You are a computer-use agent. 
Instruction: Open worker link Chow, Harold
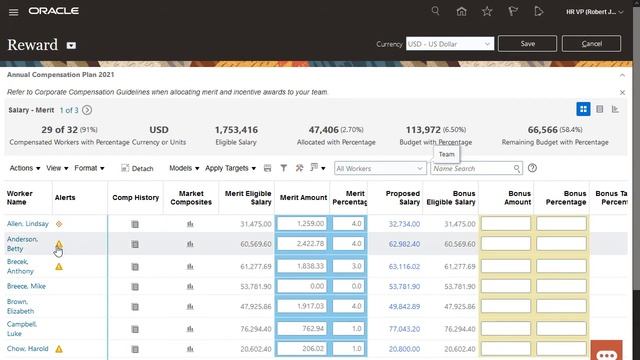pos(28,349)
